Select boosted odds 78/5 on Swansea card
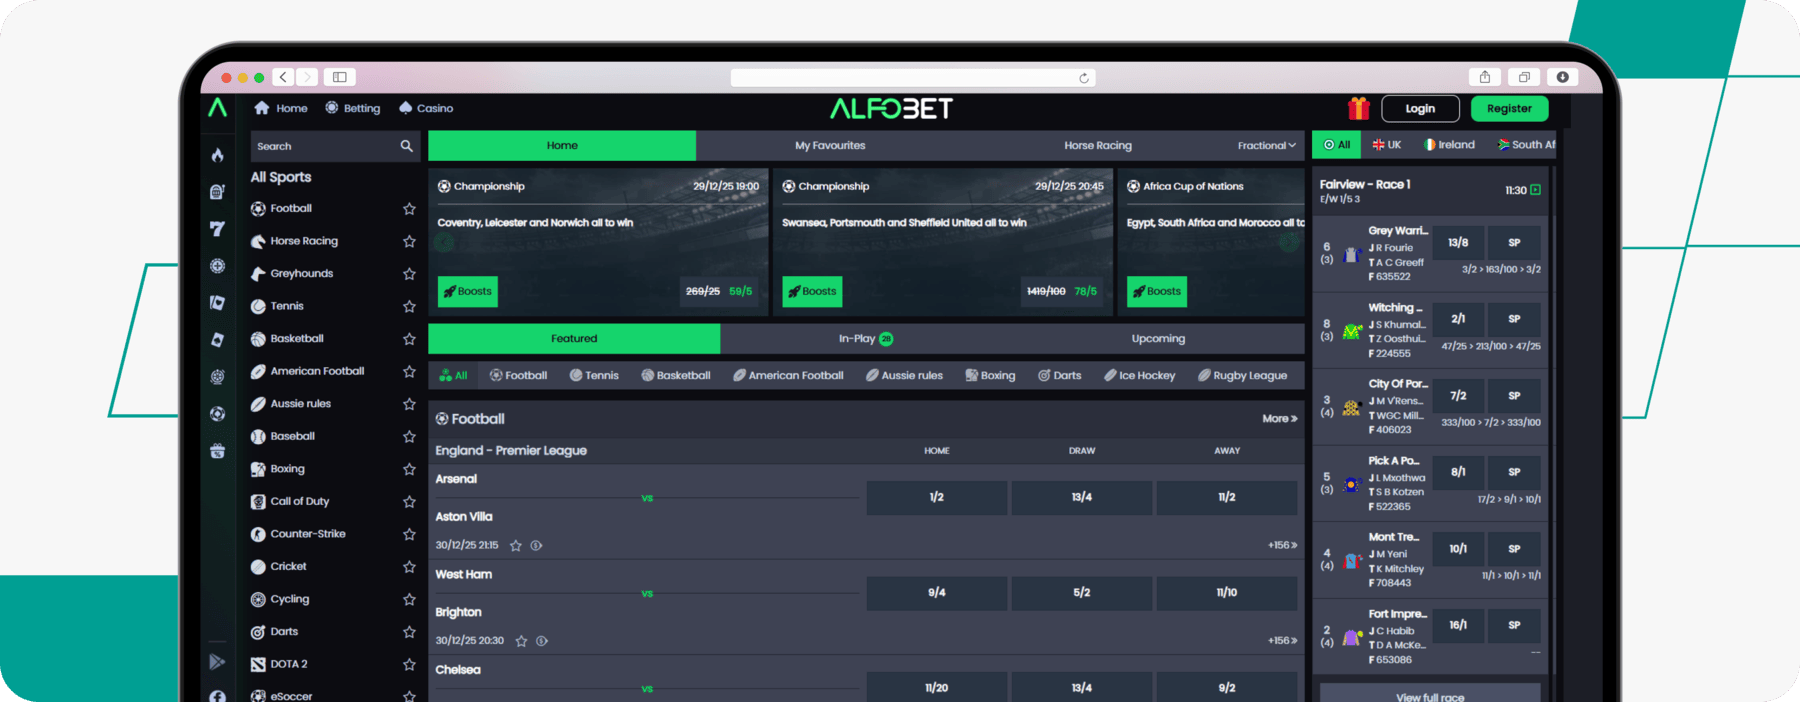 click(1085, 292)
